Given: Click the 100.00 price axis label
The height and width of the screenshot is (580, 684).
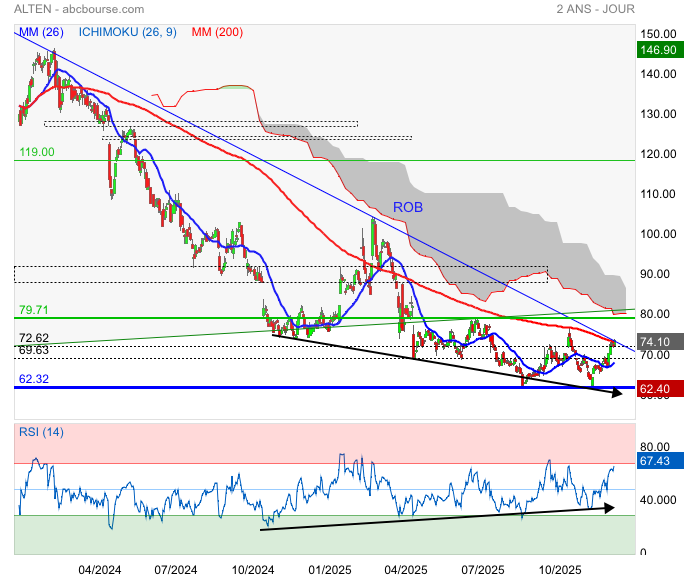Looking at the screenshot, I should tap(658, 234).
